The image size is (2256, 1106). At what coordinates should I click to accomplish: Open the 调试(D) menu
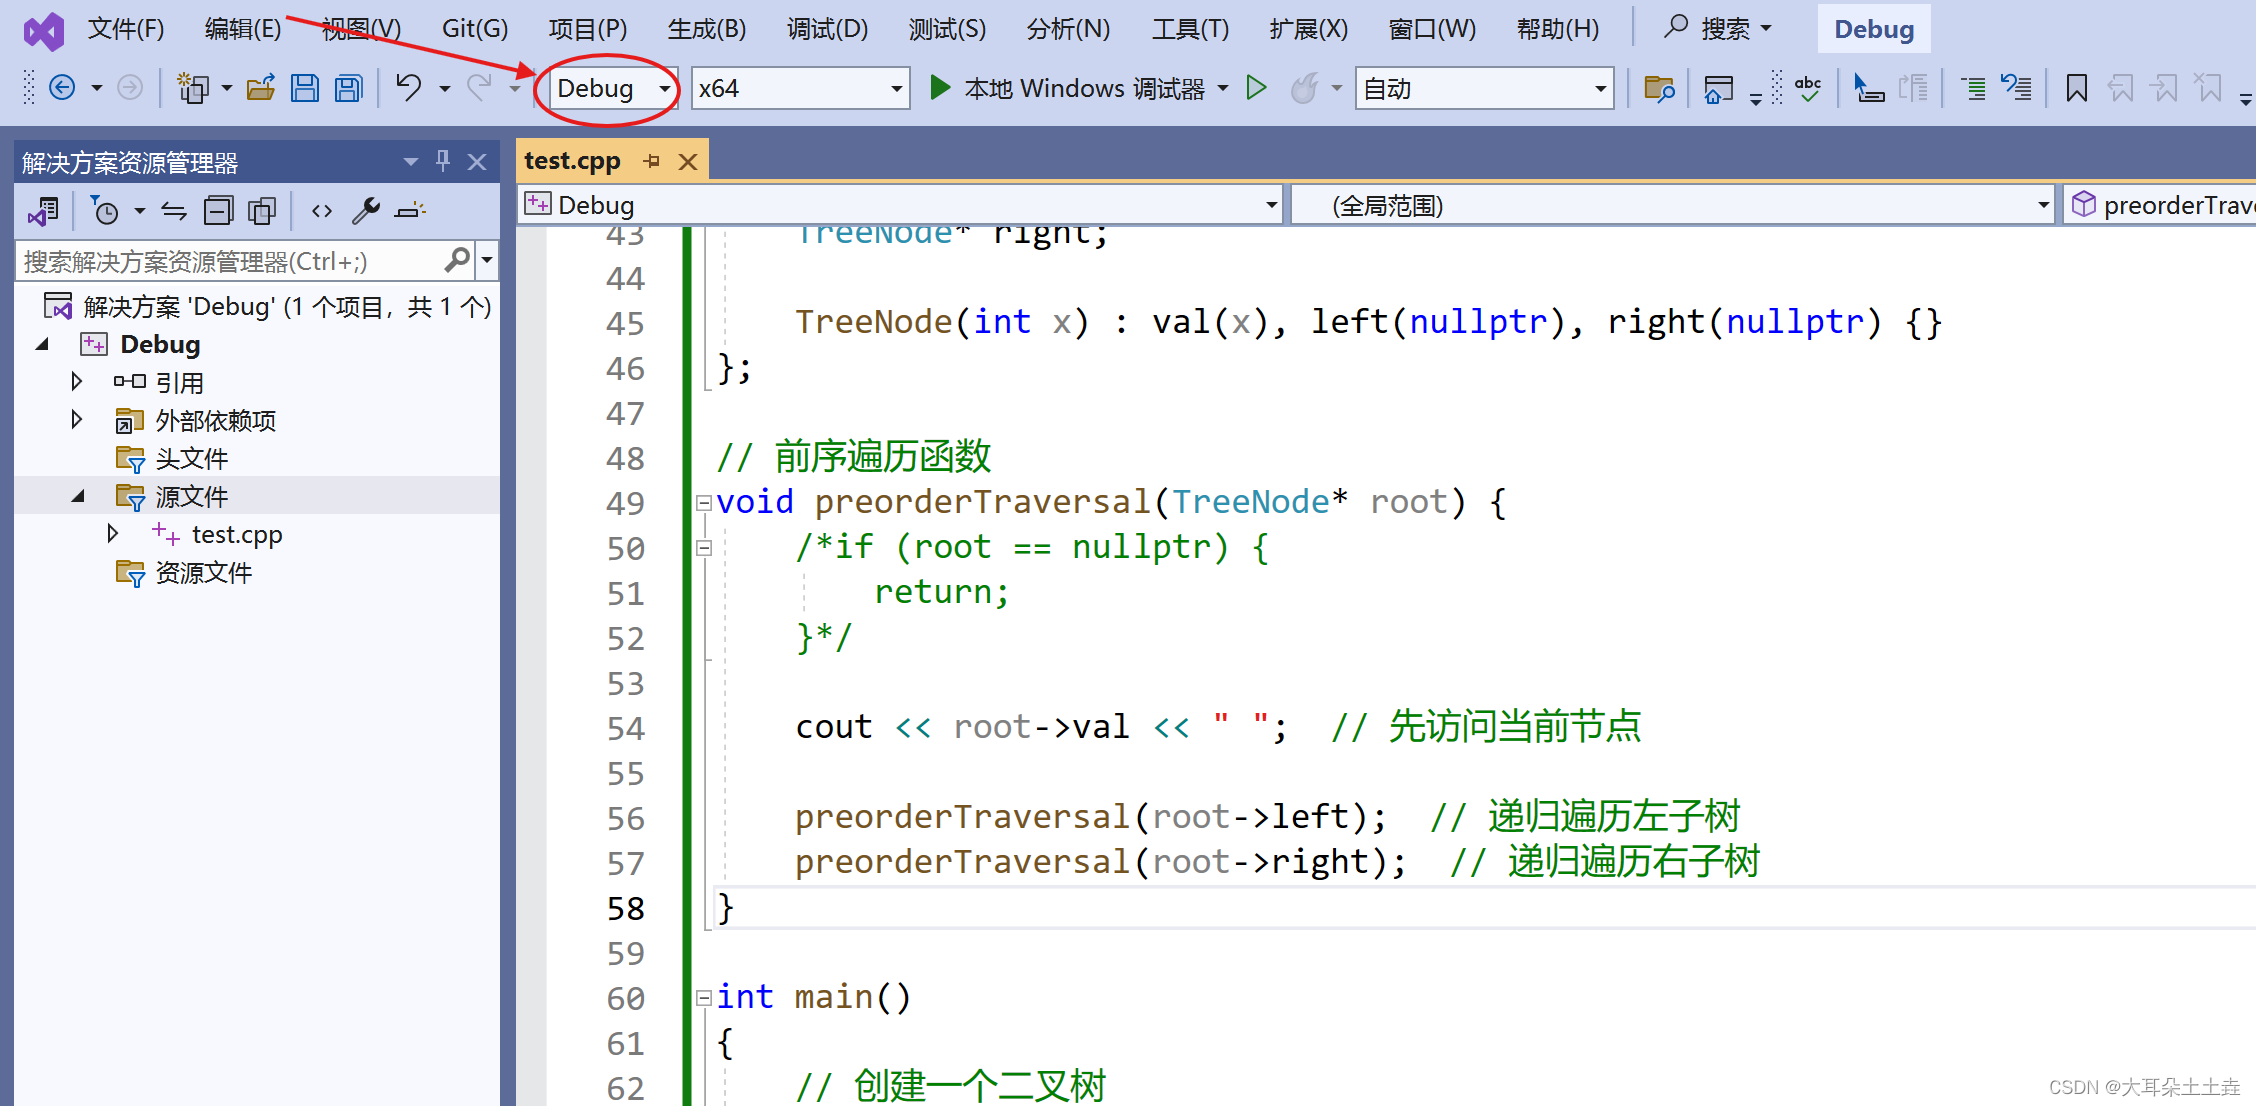[x=827, y=29]
